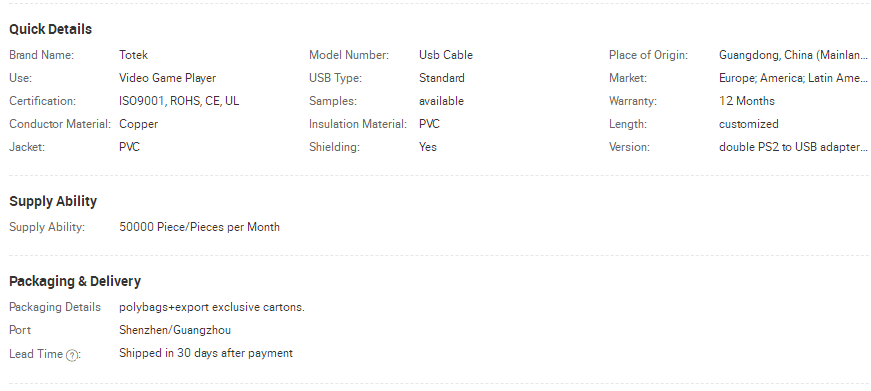The image size is (871, 391).
Task: Click the polybags+export exclusive cartons text
Action: tap(212, 307)
